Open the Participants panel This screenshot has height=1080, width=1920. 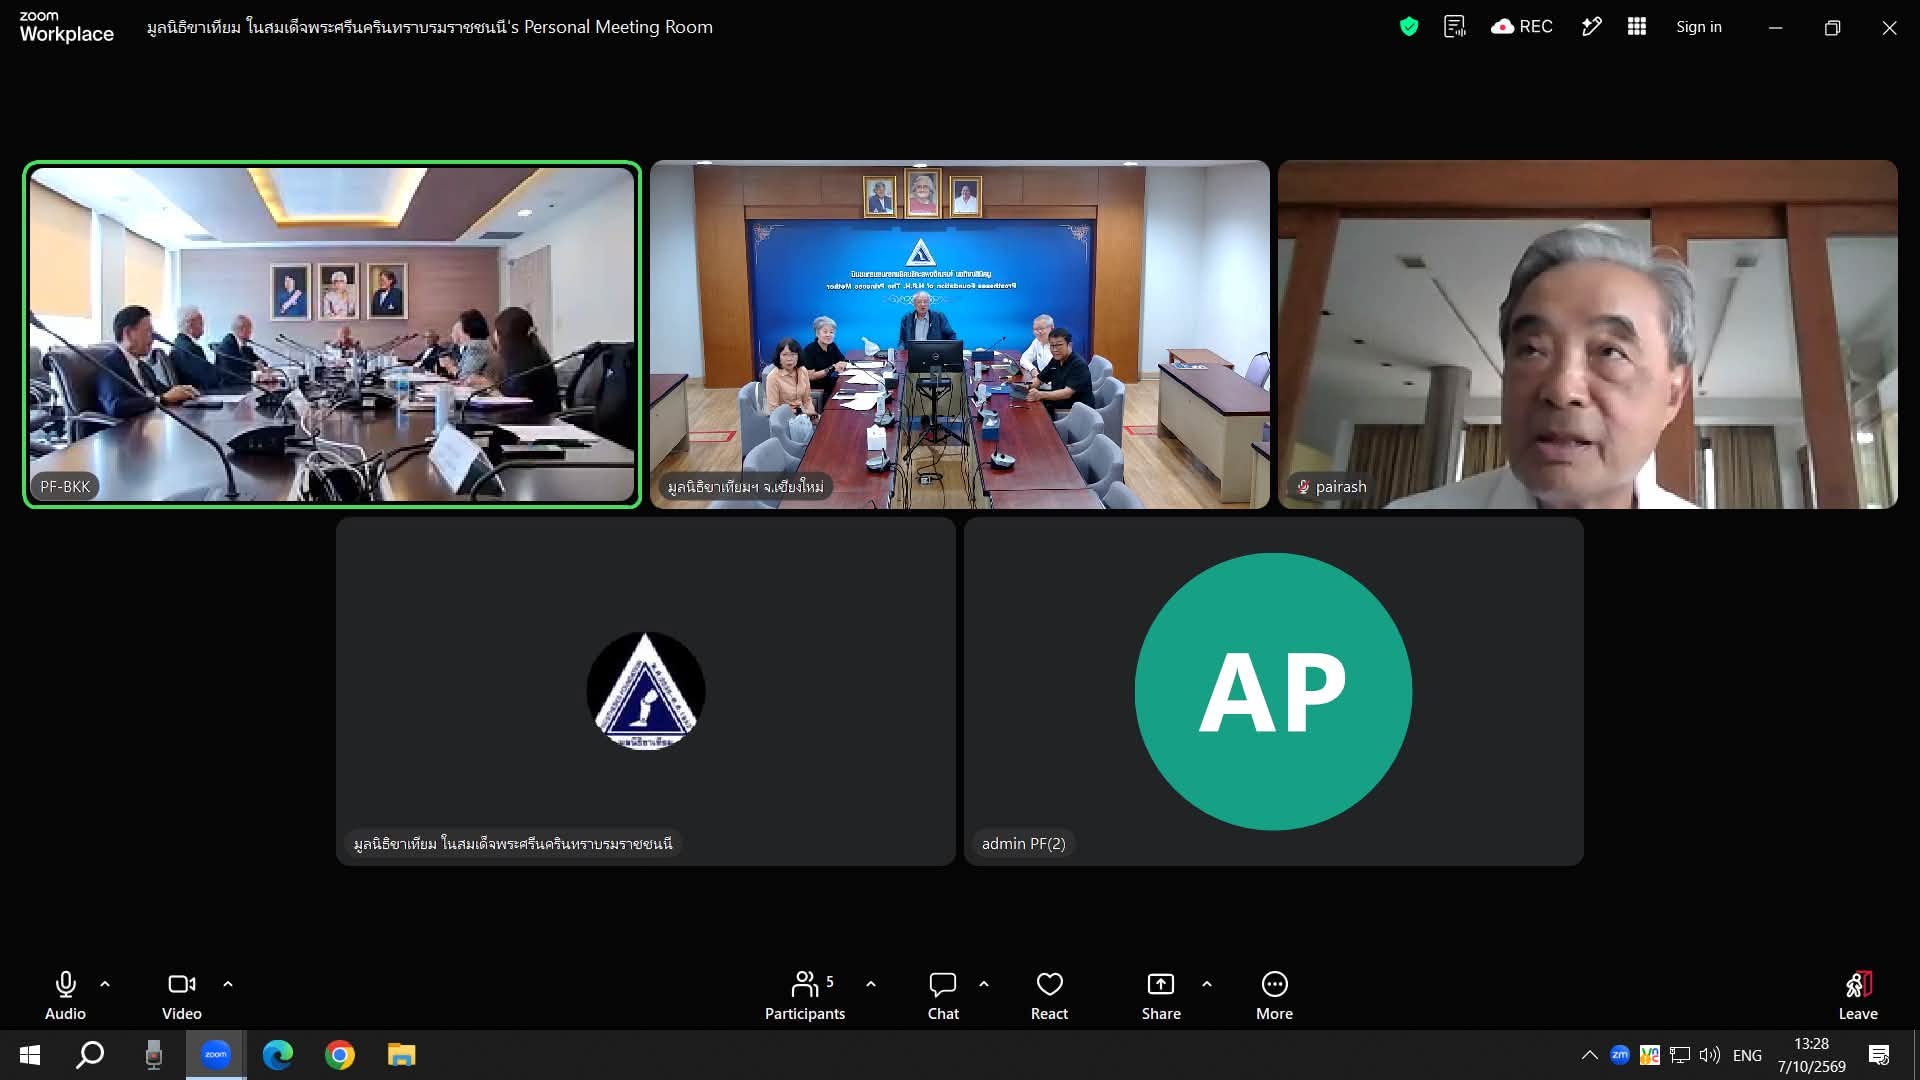[805, 996]
